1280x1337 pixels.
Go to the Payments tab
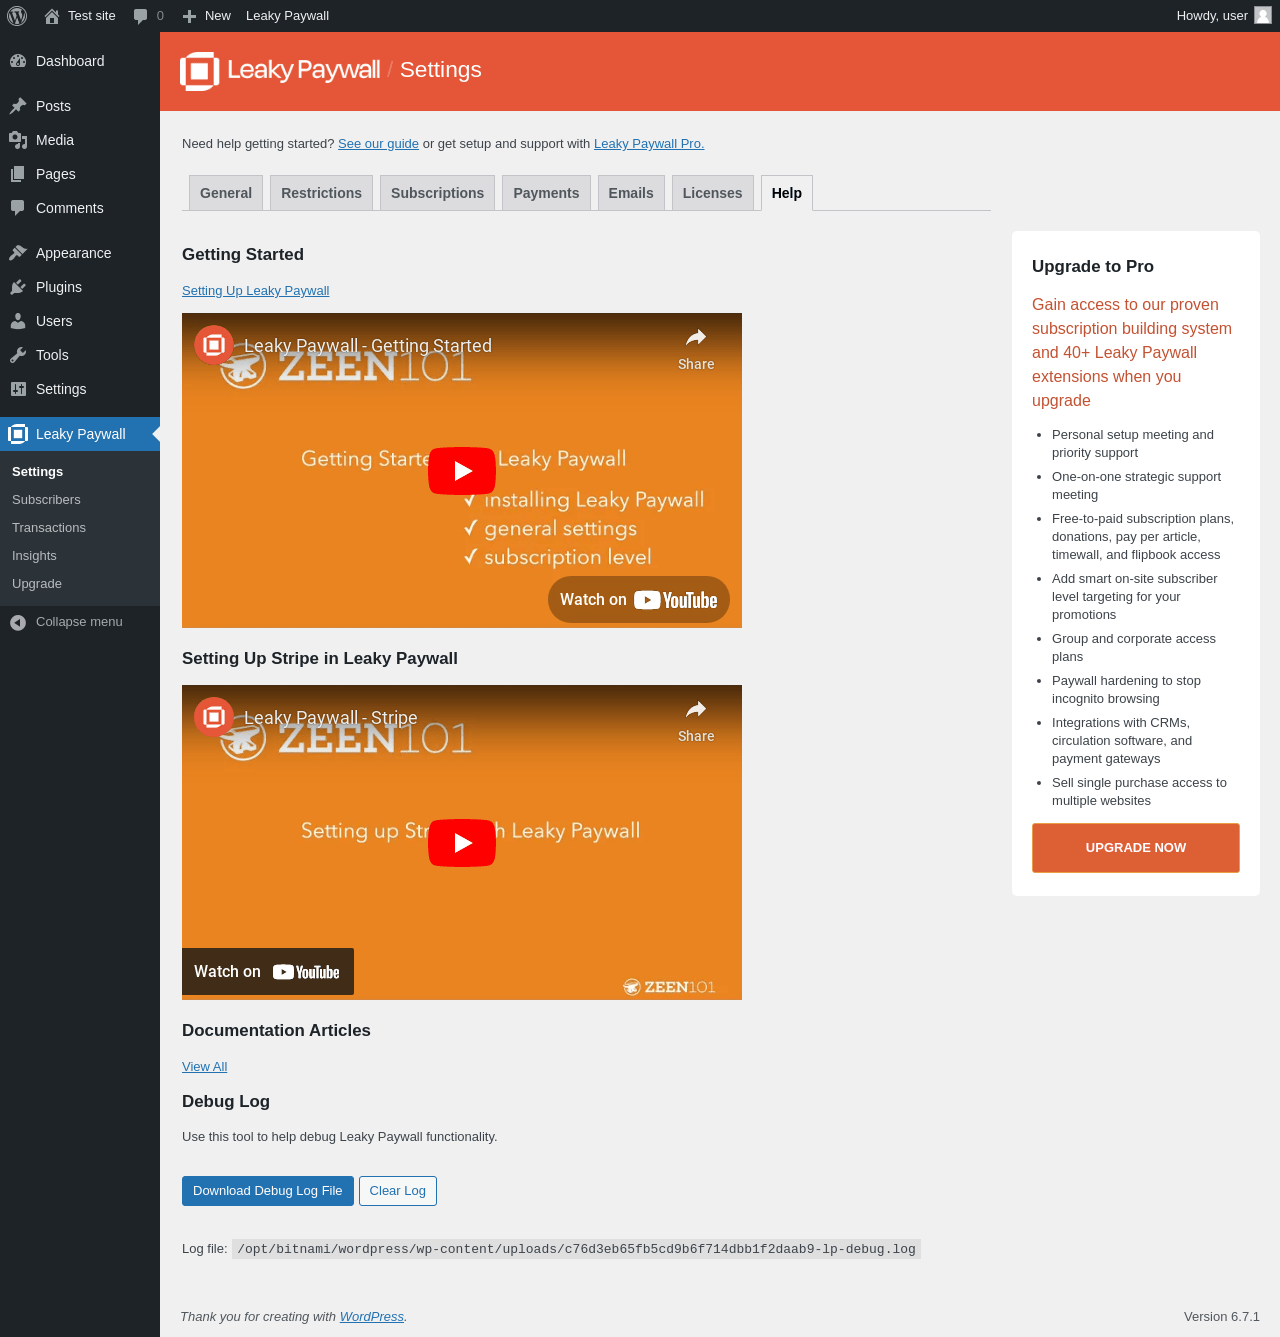pos(546,193)
